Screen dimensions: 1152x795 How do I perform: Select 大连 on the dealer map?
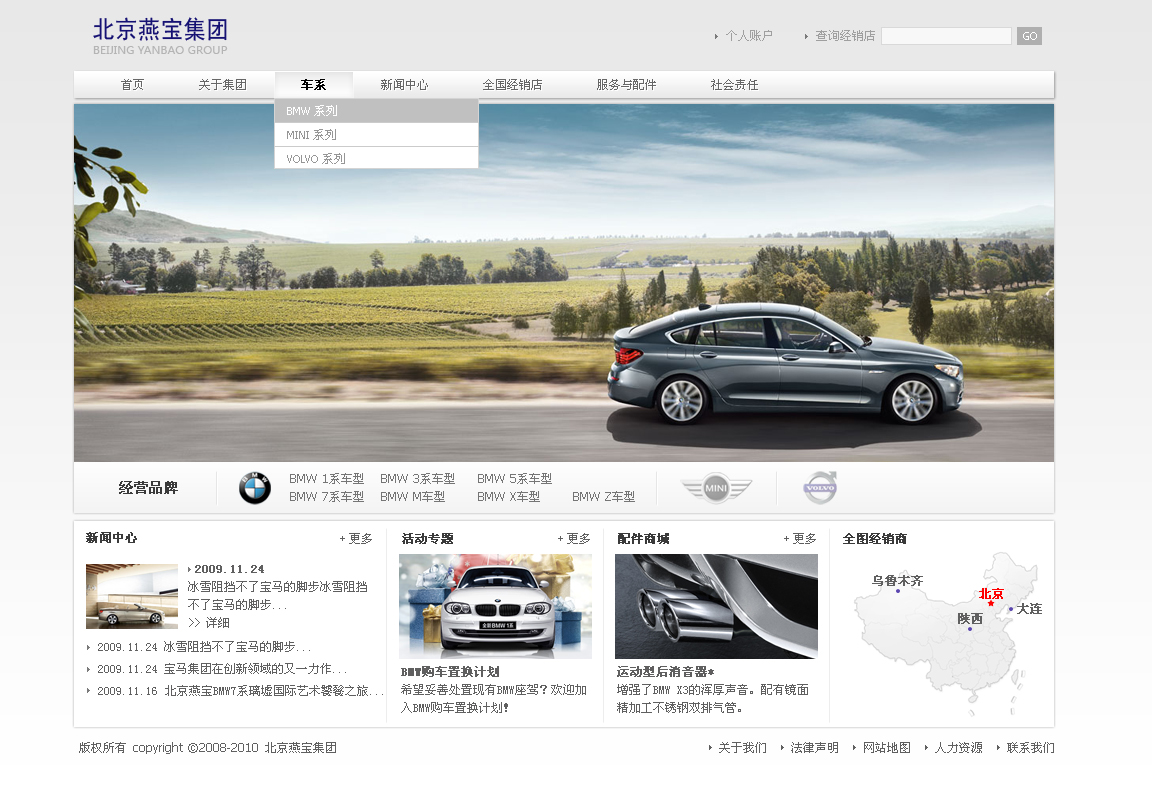(x=1029, y=608)
